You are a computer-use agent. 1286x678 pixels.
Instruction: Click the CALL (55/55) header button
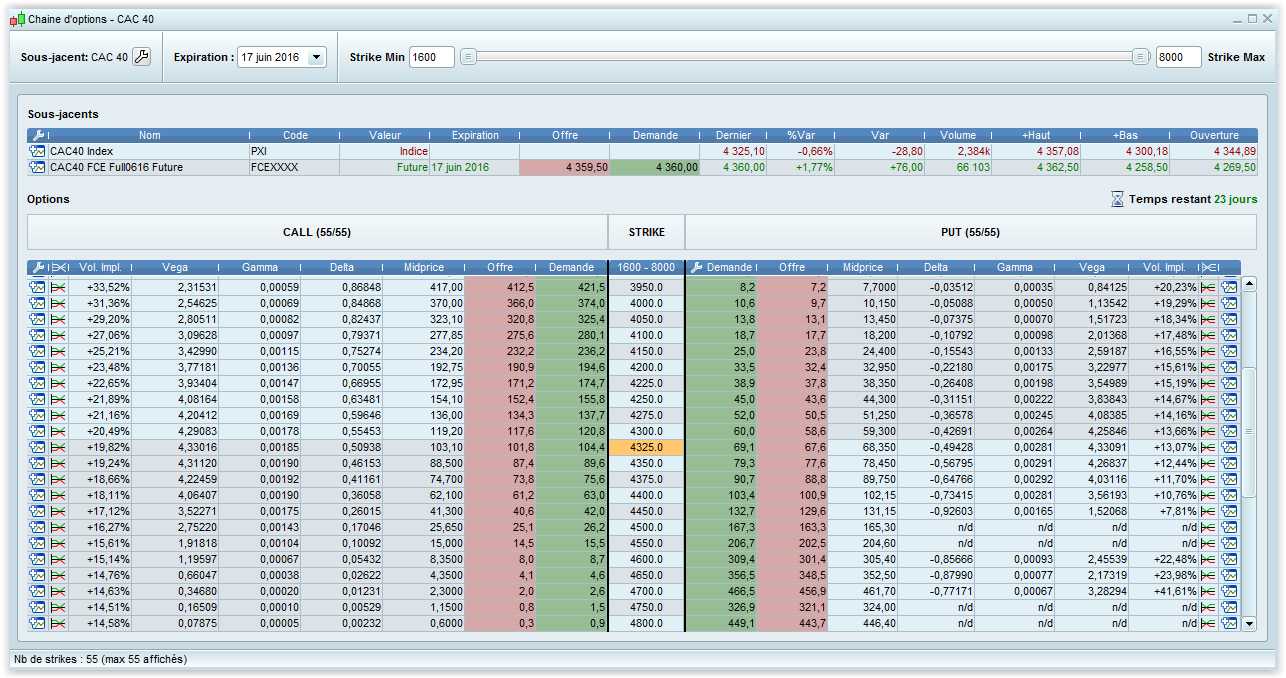(317, 232)
